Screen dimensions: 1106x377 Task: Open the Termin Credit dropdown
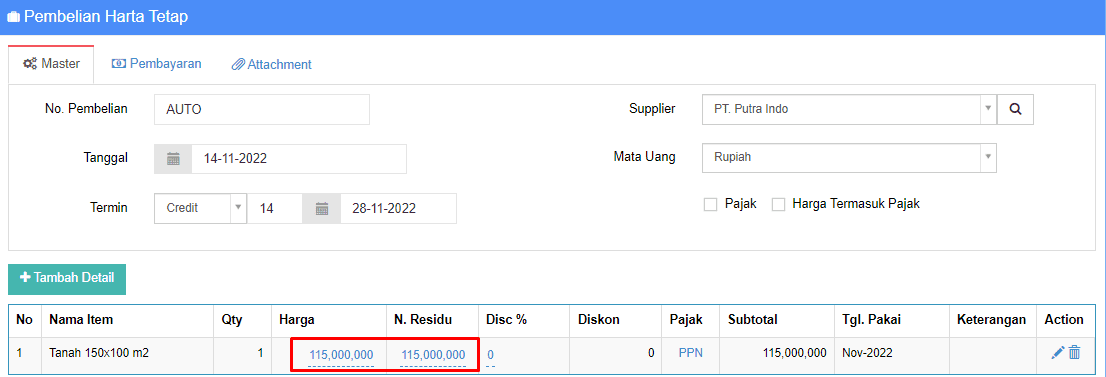[200, 208]
